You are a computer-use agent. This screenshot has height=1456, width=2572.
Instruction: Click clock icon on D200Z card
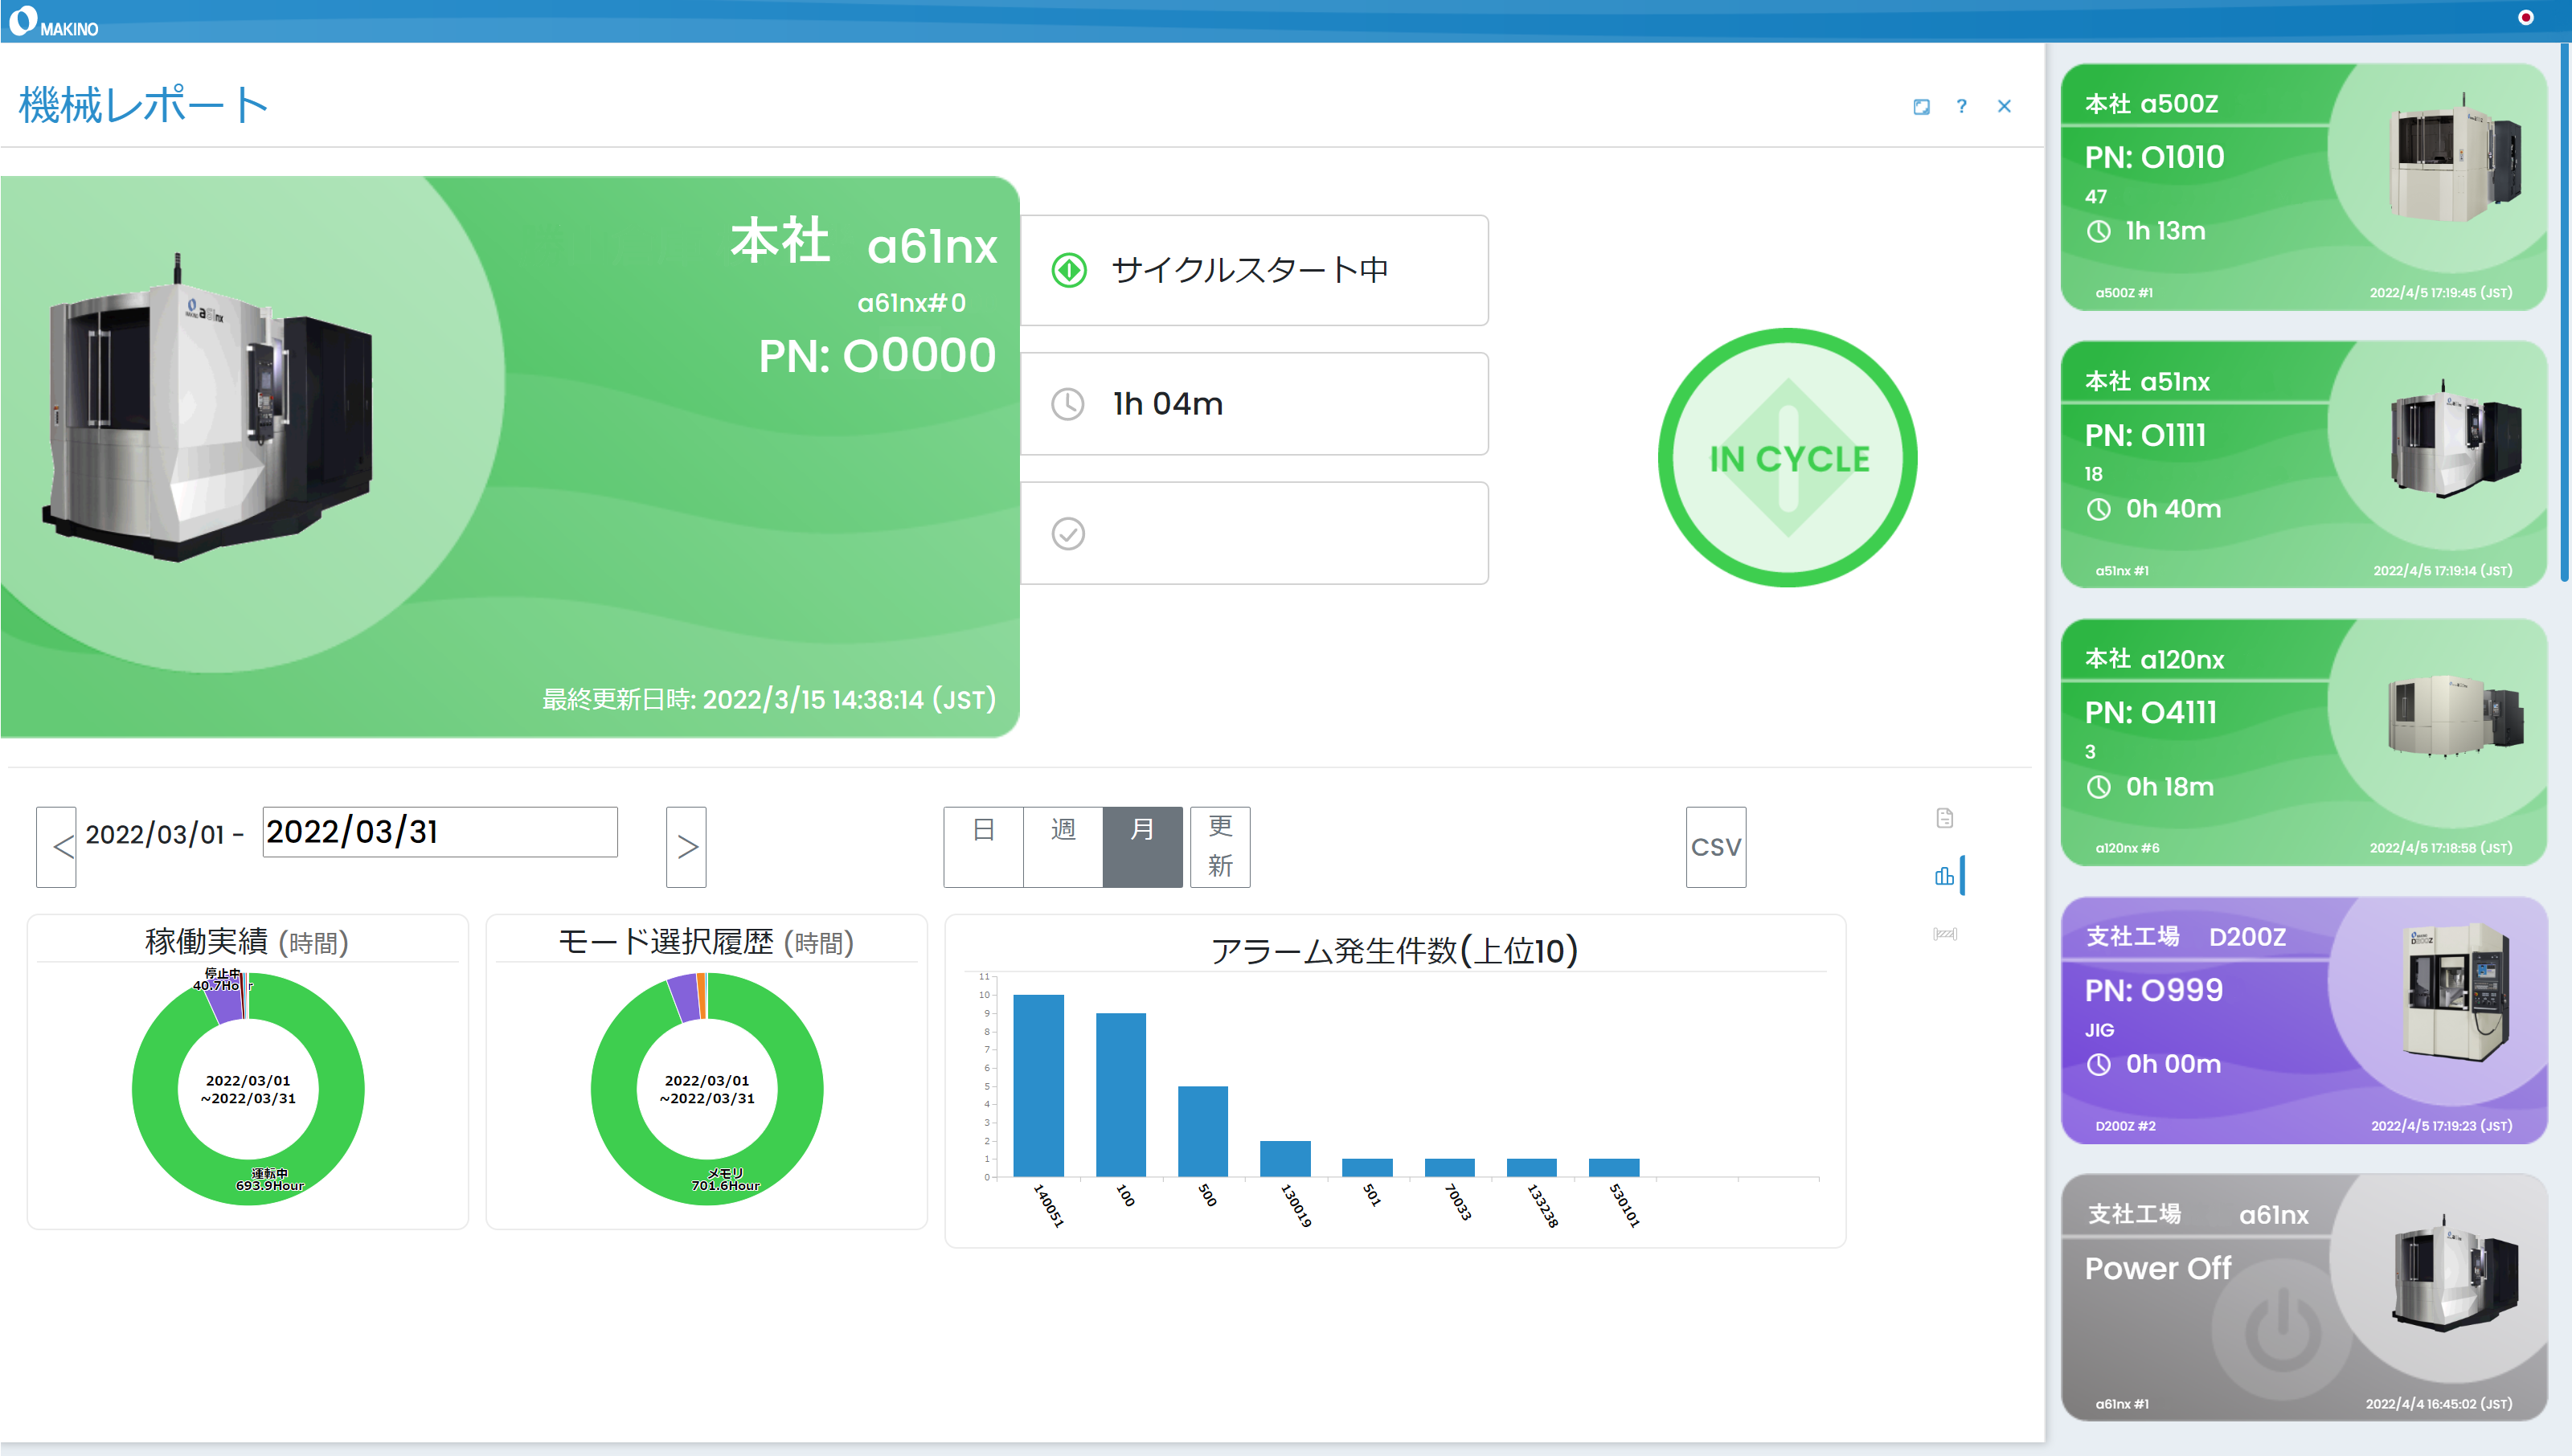pos(2099,1065)
